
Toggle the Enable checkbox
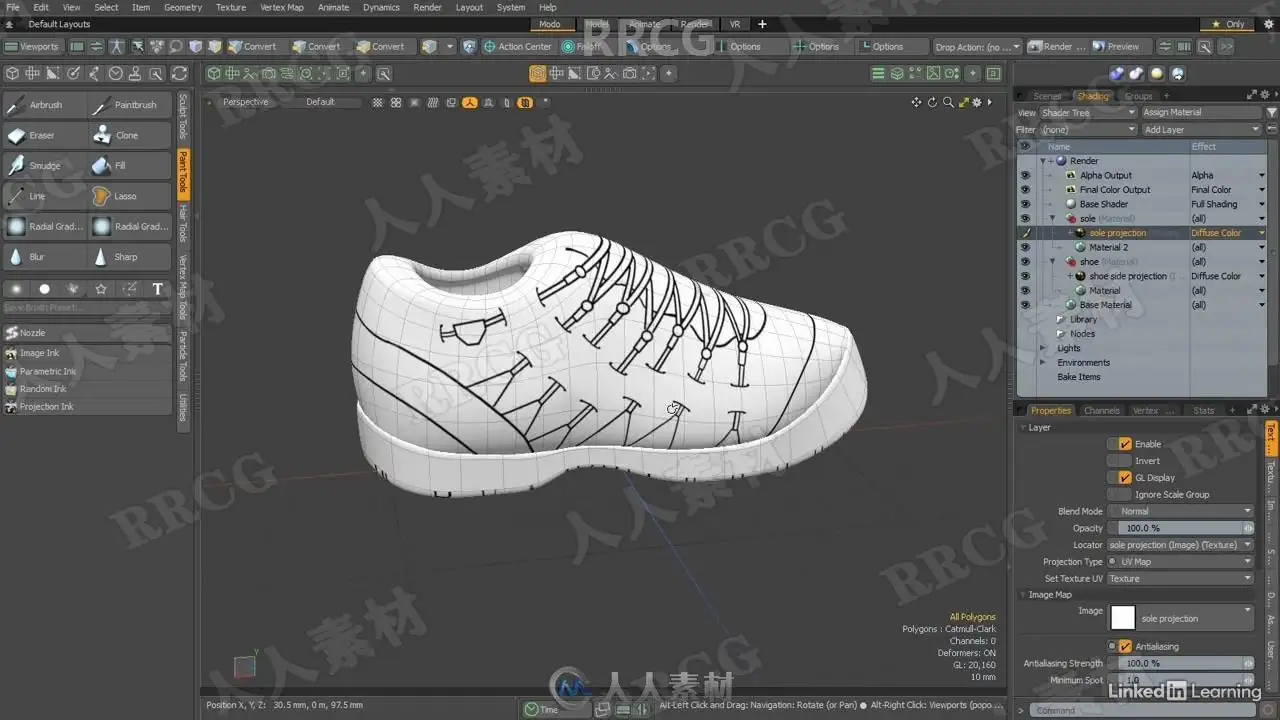point(1125,444)
